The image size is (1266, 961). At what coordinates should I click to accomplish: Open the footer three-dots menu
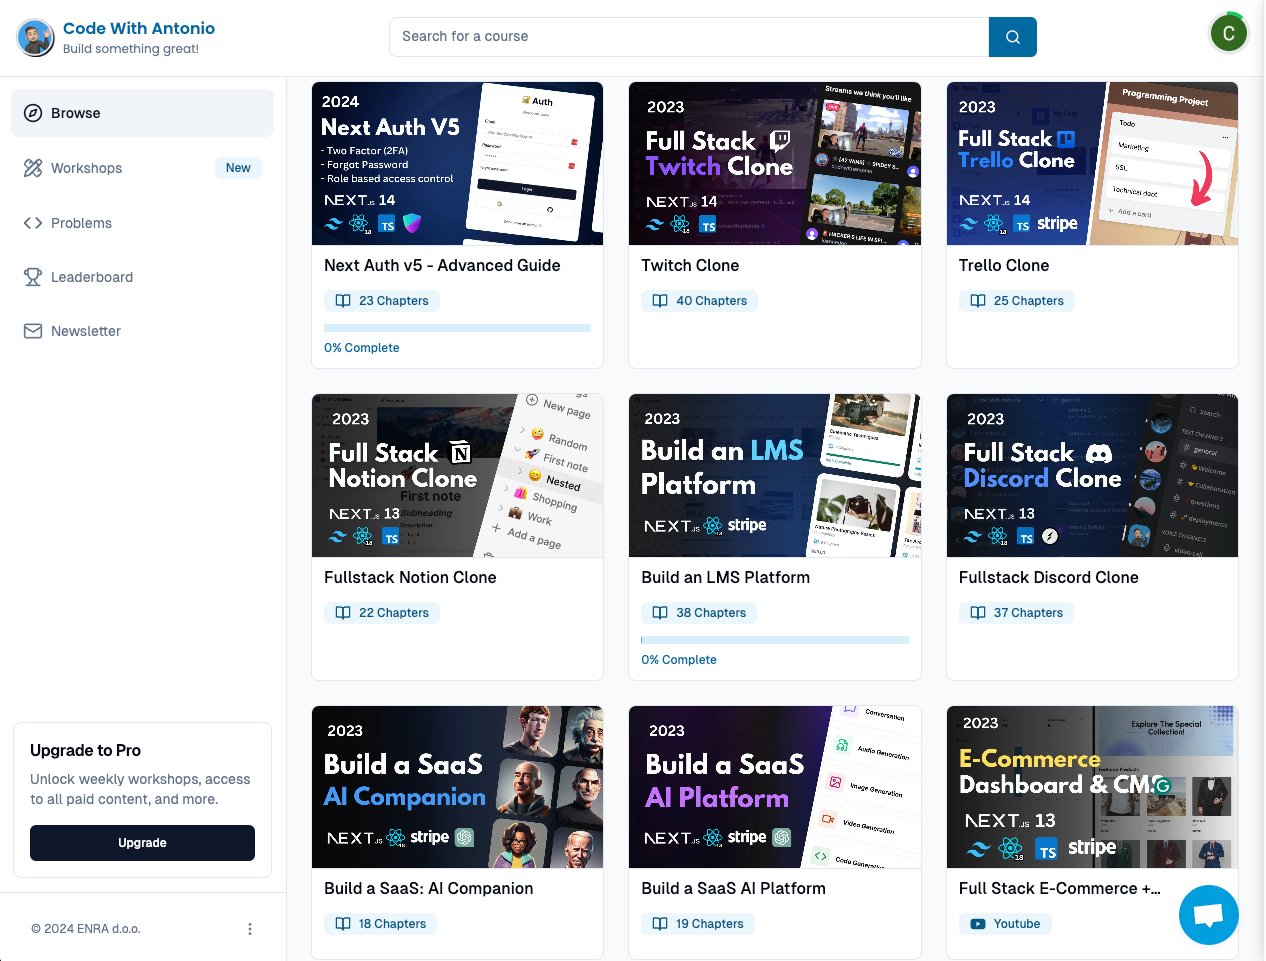(250, 929)
